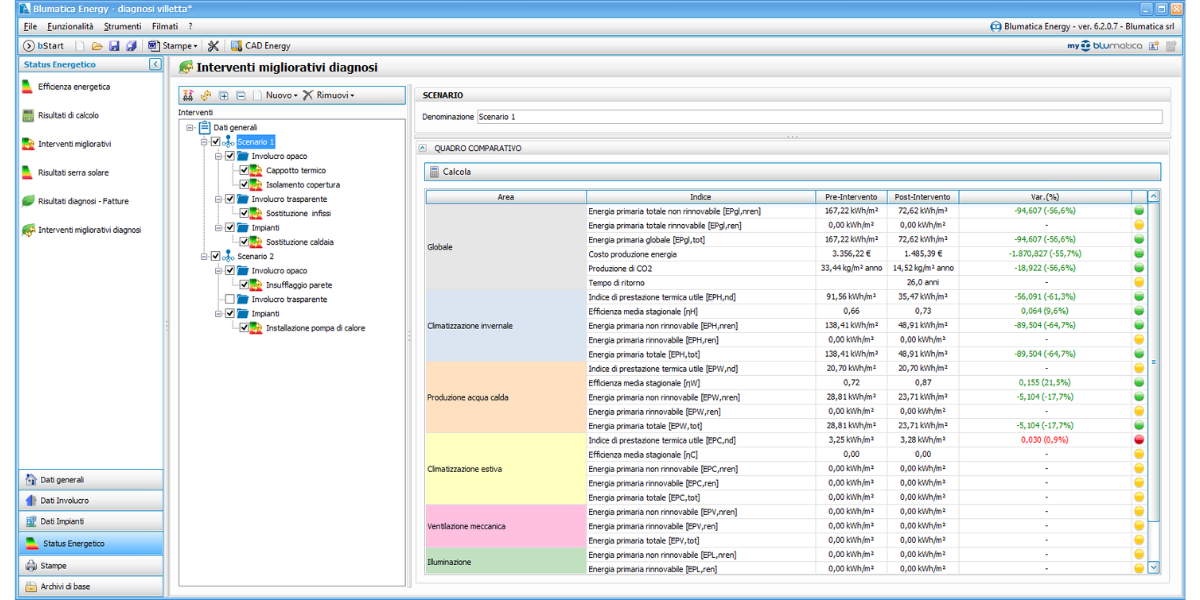
Task: Launch CAD Energy from the toolbar
Action: pyautogui.click(x=261, y=46)
